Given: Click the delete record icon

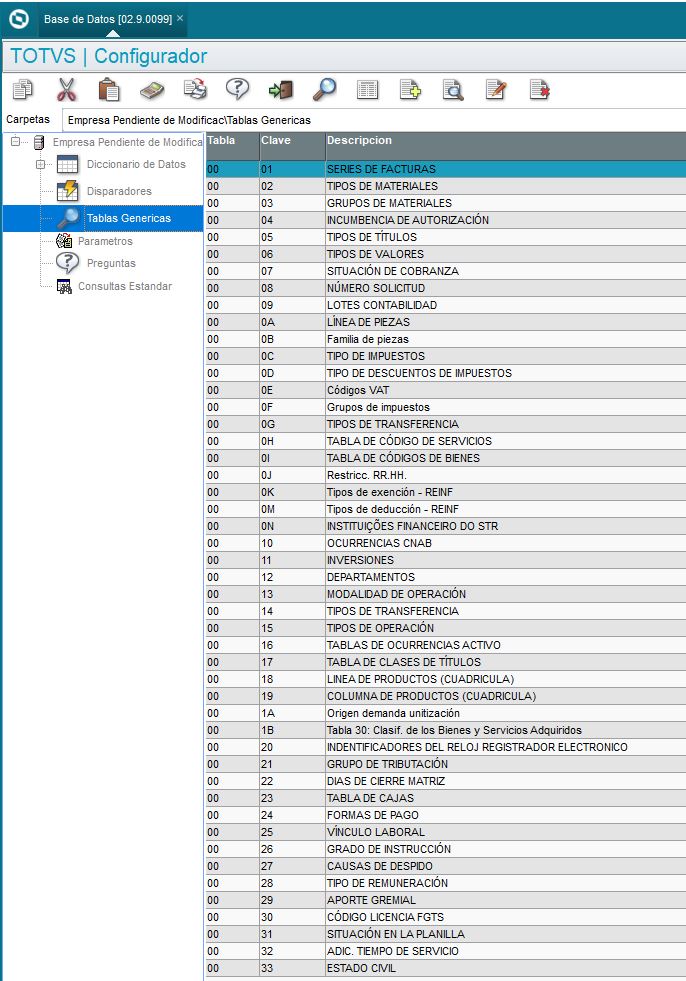Looking at the screenshot, I should tap(540, 90).
